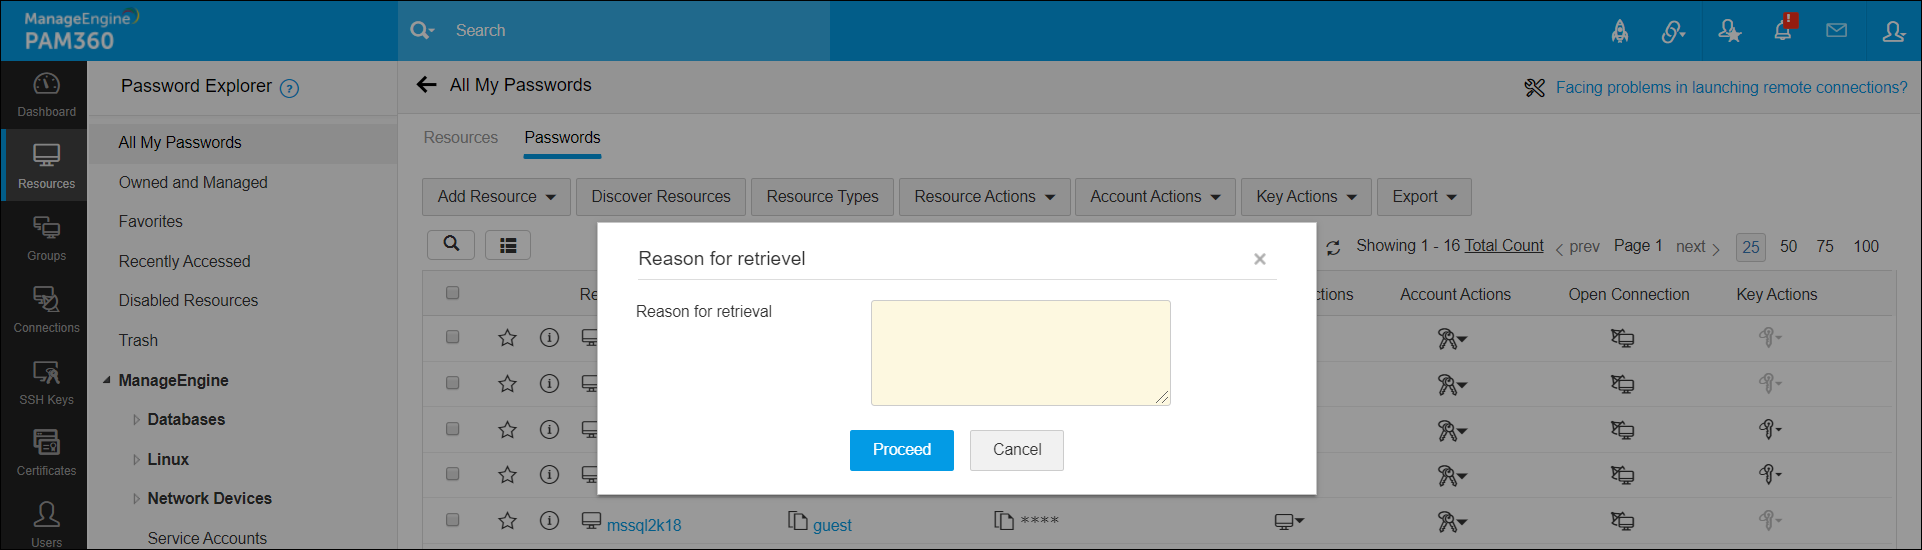The height and width of the screenshot is (550, 1922).
Task: Expand the Databases tree node
Action: point(136,420)
